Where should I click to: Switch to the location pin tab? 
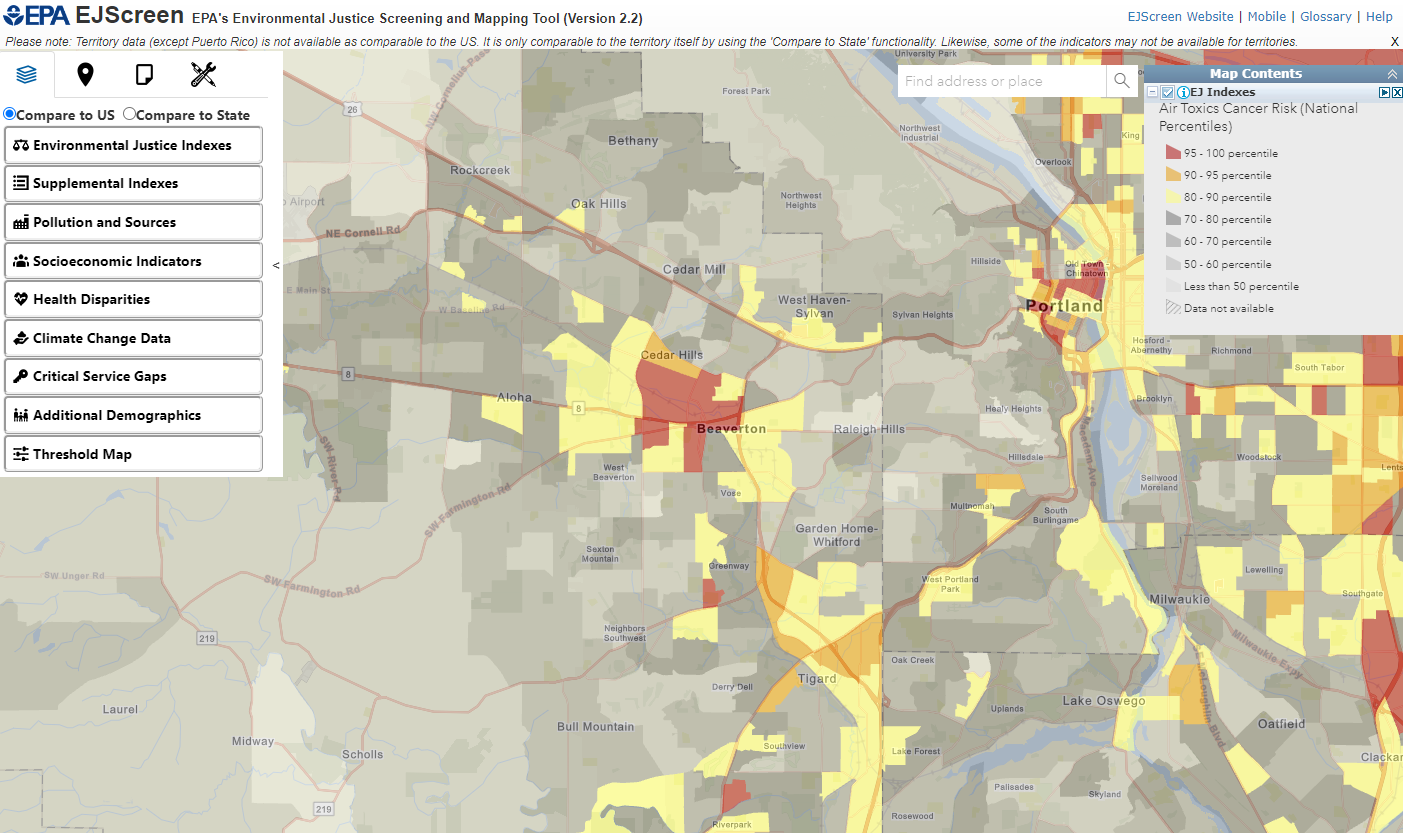[85, 75]
